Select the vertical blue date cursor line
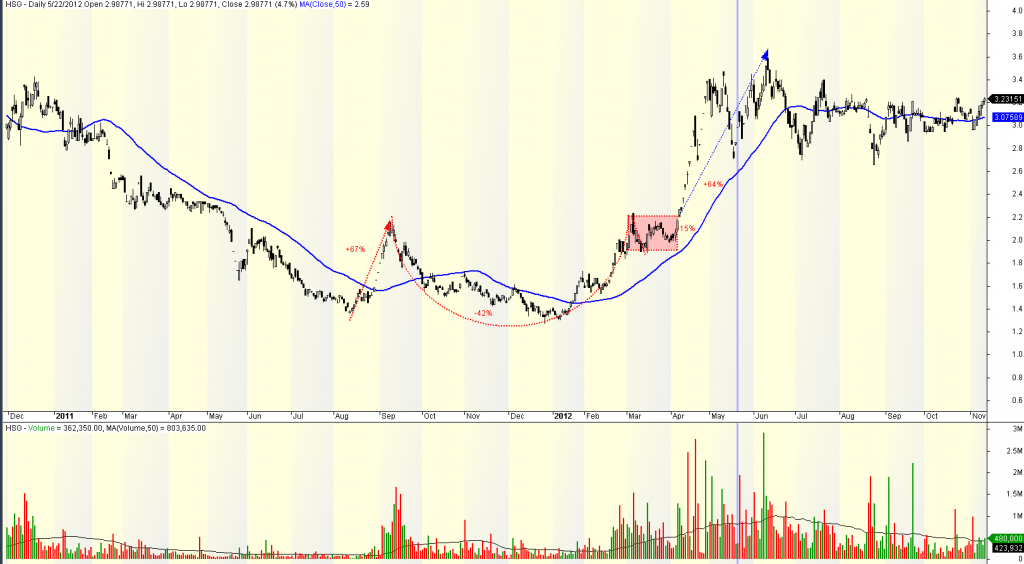This screenshot has height=564, width=1024. pos(738,250)
